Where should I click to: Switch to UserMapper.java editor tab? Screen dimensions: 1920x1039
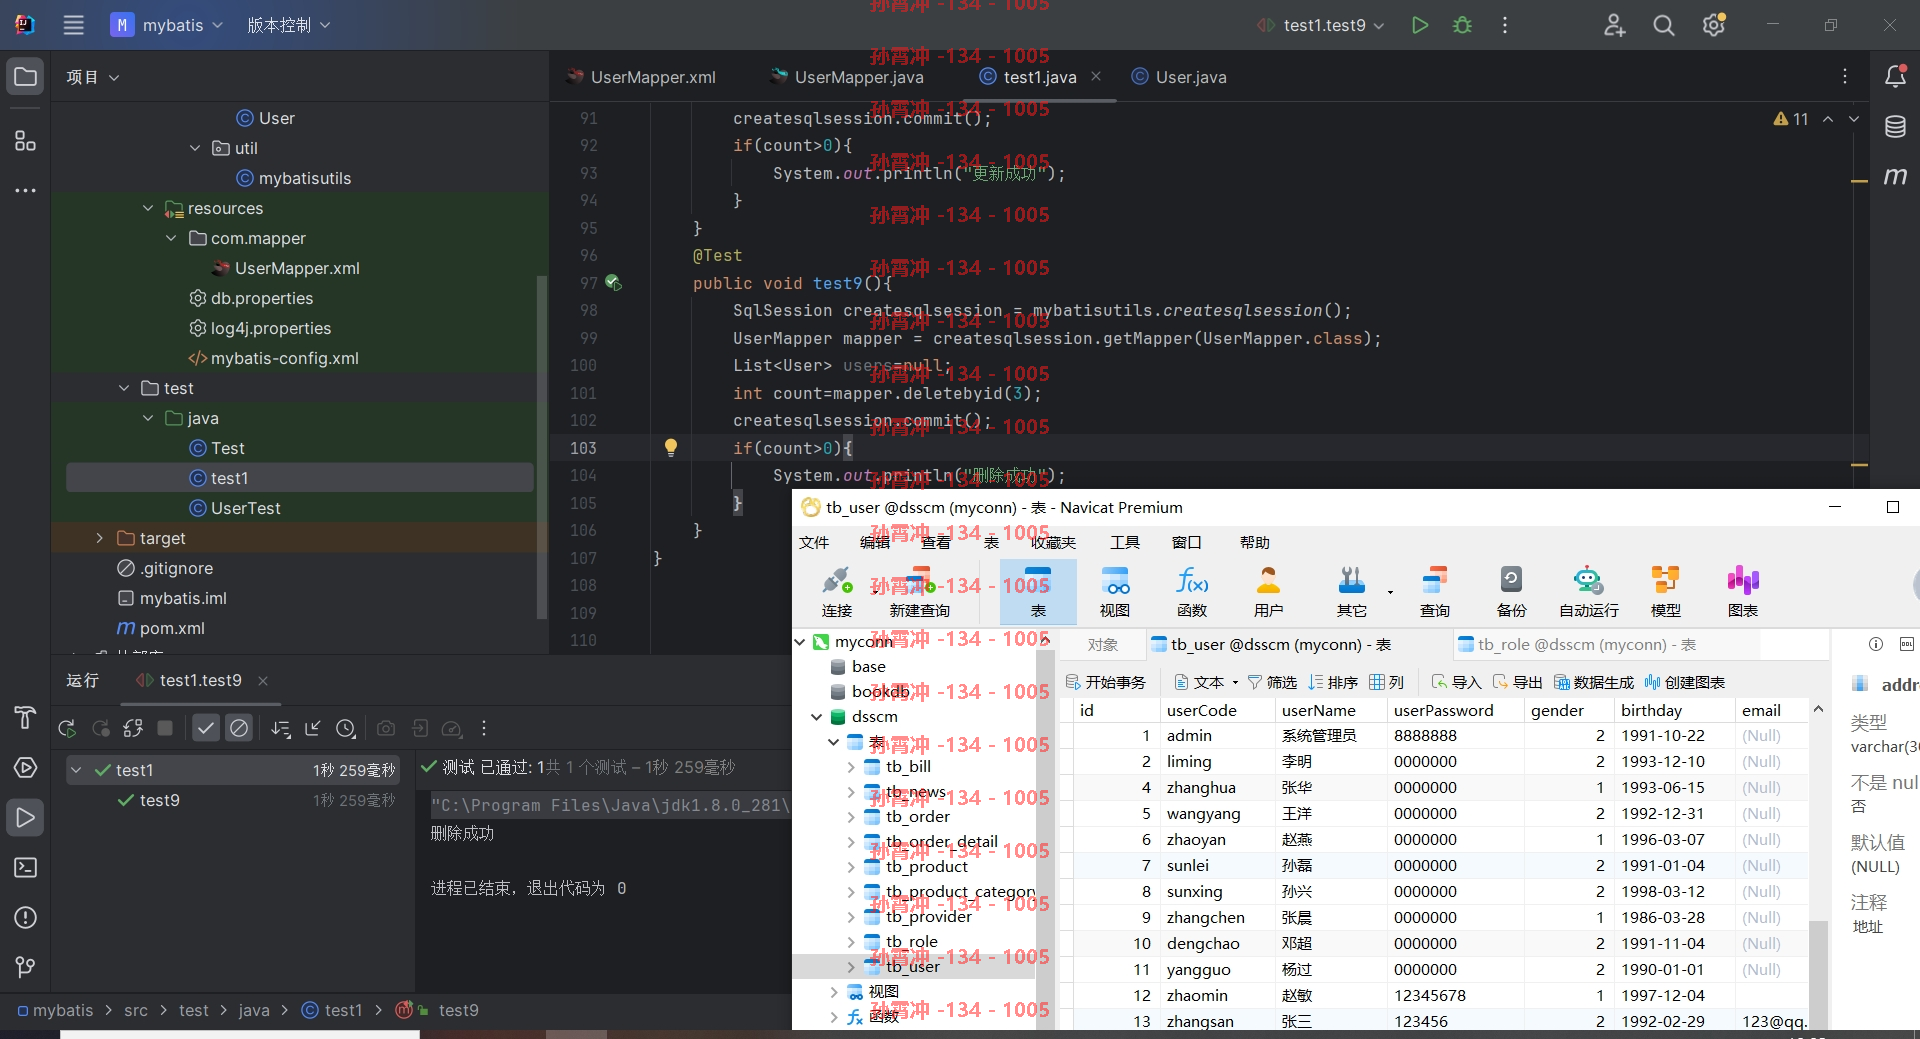pyautogui.click(x=848, y=77)
